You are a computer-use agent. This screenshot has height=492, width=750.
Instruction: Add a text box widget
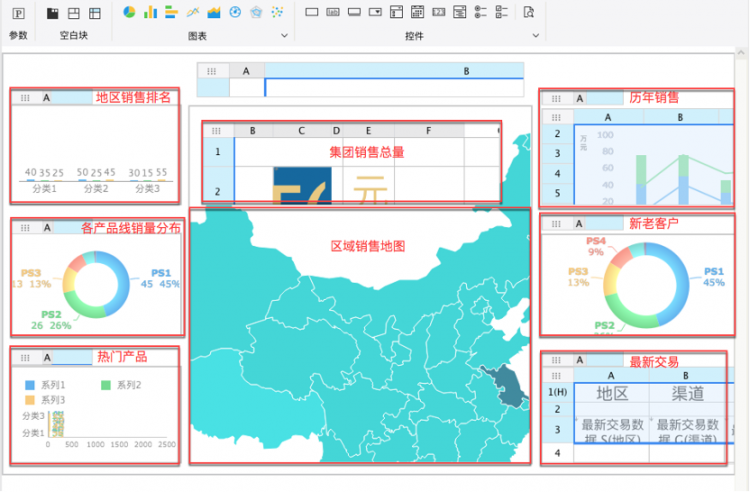point(312,12)
